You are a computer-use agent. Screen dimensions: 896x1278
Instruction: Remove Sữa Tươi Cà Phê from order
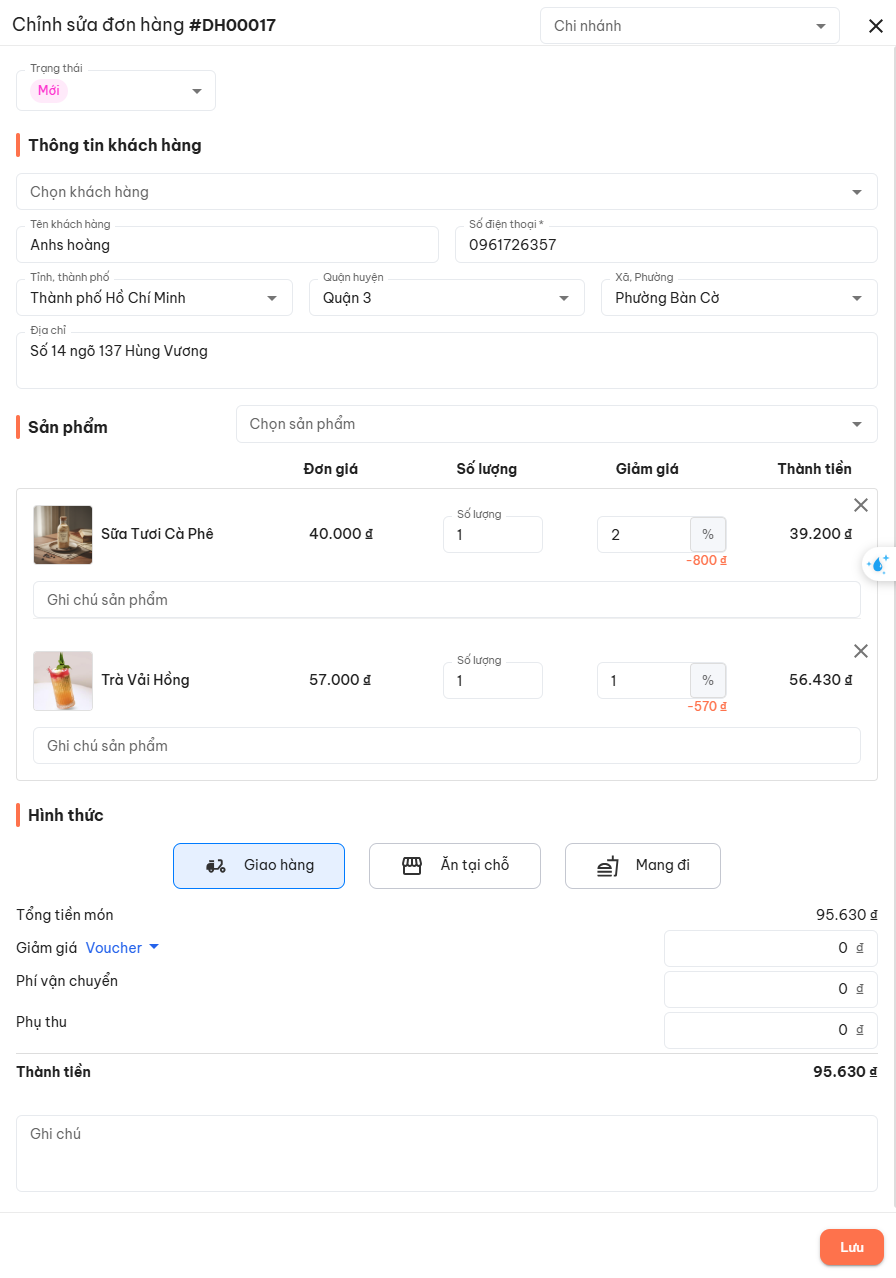[x=860, y=505]
